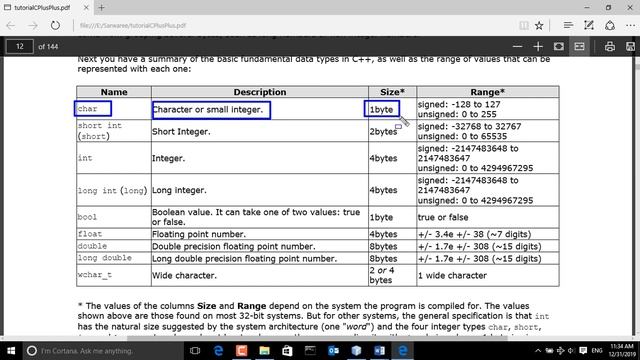Open a new tab with plus button
This screenshot has width=640, height=360.
coord(101,7)
